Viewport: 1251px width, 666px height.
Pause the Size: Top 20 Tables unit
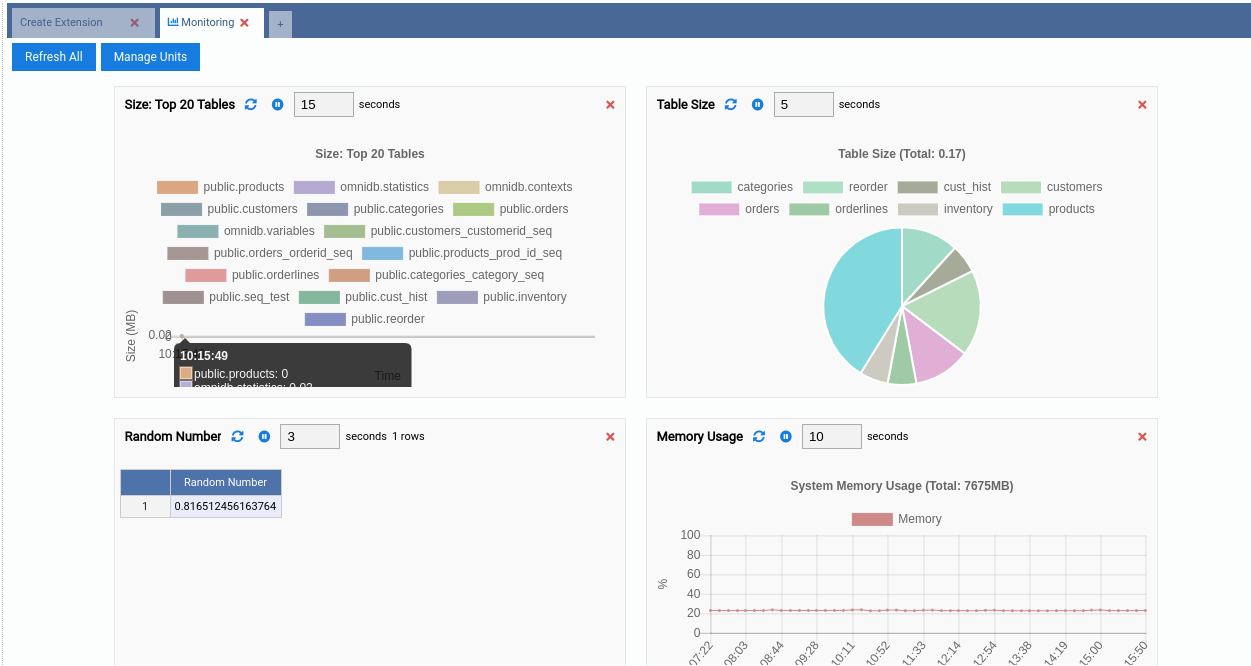tap(278, 105)
